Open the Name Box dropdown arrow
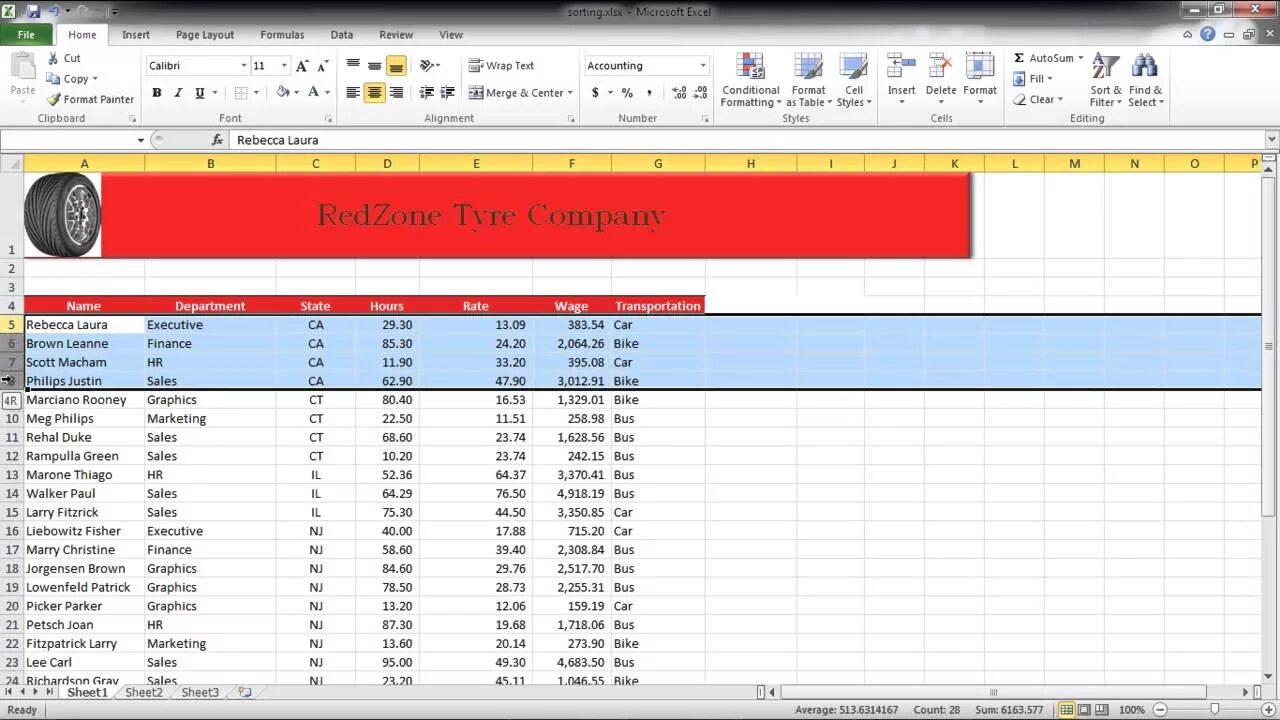Image resolution: width=1280 pixels, height=720 pixels. pyautogui.click(x=140, y=140)
